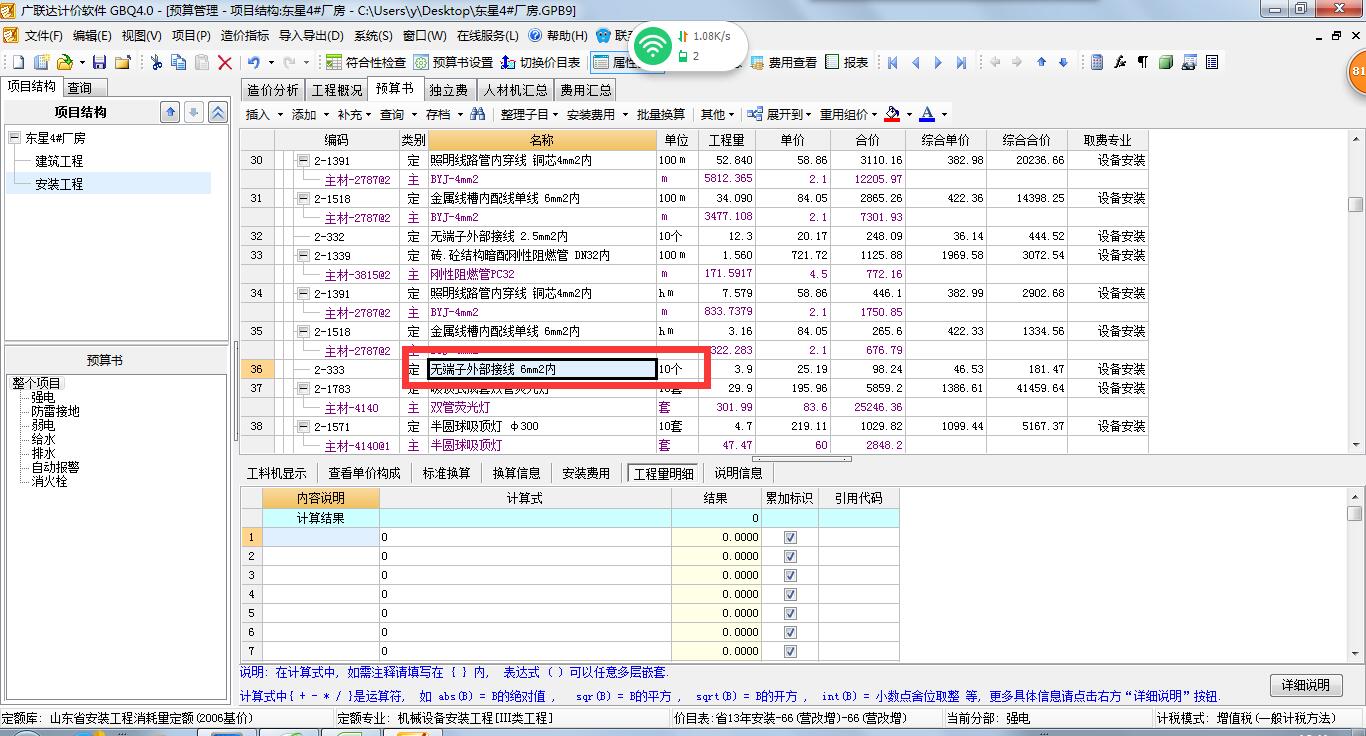This screenshot has height=736, width=1366.
Task: Toggle 累加标识 checkbox in row 7
Action: click(x=791, y=651)
